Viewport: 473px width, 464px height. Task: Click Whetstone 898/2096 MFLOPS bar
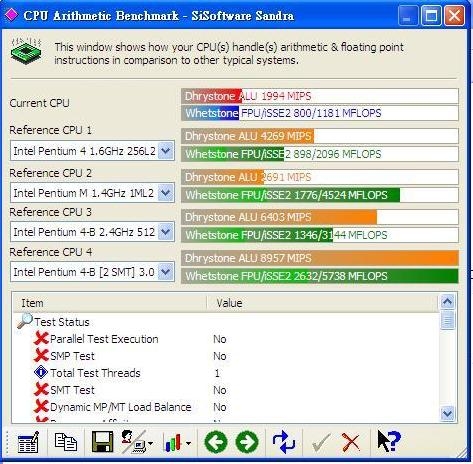point(320,154)
